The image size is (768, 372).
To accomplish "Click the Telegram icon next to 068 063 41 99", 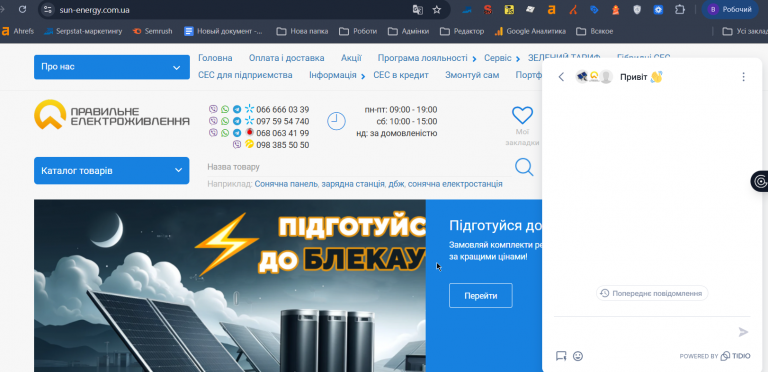I will (x=237, y=133).
